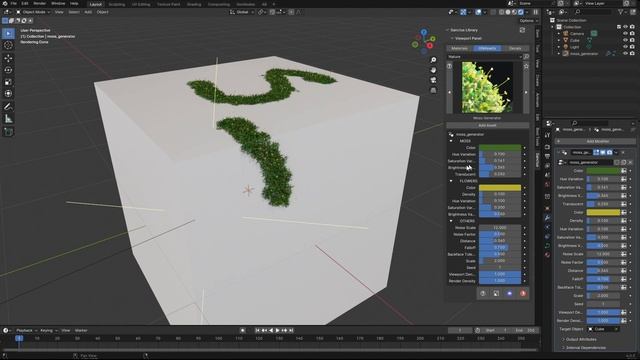This screenshot has height=360, width=640.
Task: Open the Global transform orientation dropdown
Action: point(242,12)
